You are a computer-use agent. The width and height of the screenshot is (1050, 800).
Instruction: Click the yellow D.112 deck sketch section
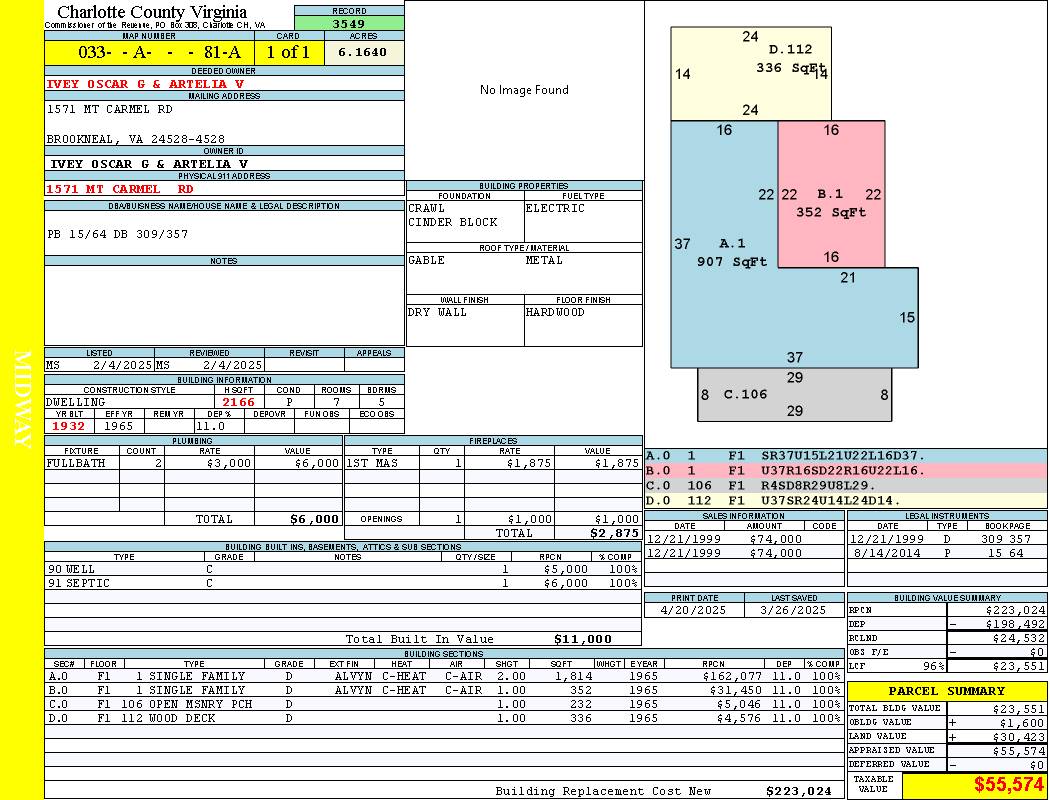click(x=751, y=74)
